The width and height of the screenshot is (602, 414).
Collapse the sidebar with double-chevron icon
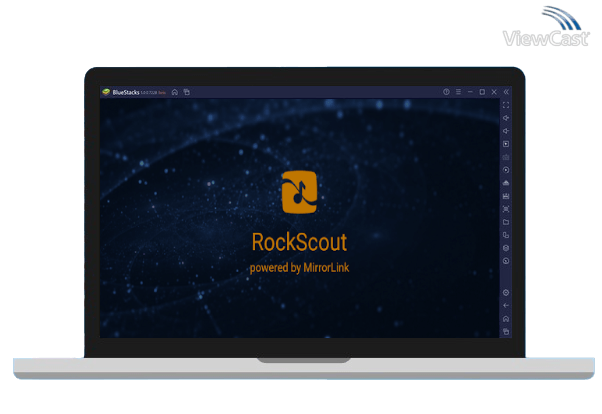(506, 92)
